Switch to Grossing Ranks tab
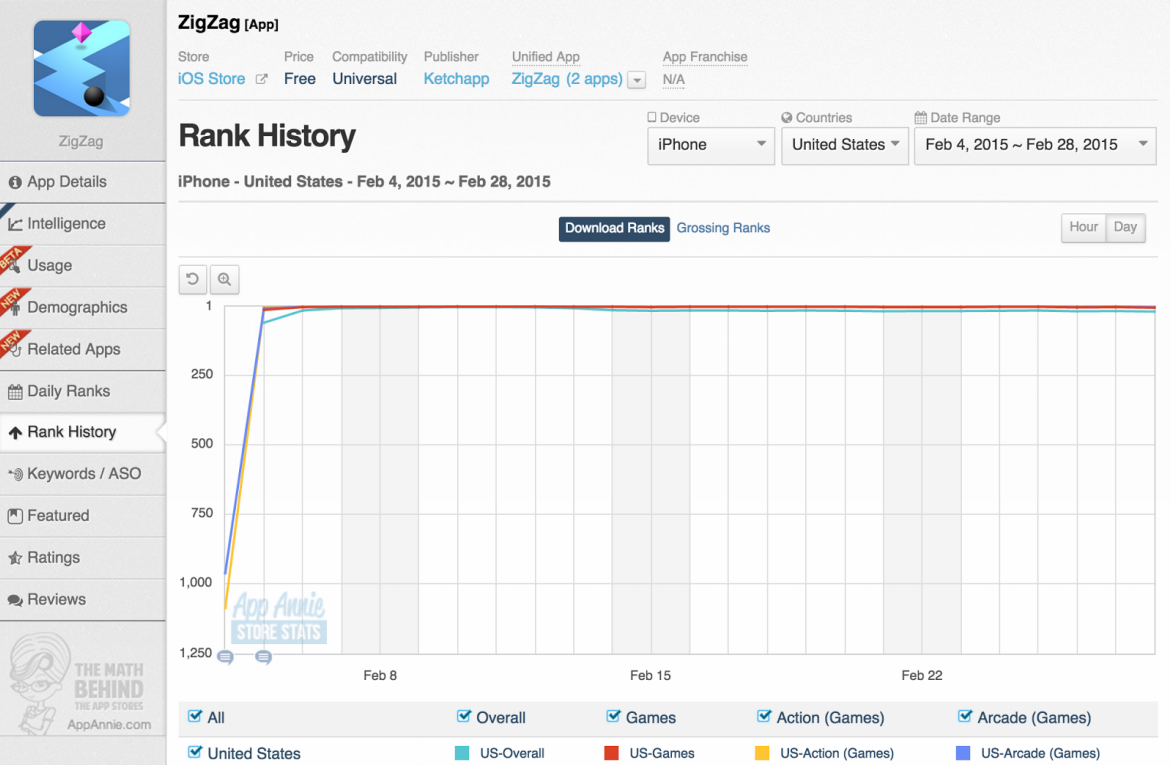The width and height of the screenshot is (1170, 769). pyautogui.click(x=723, y=228)
